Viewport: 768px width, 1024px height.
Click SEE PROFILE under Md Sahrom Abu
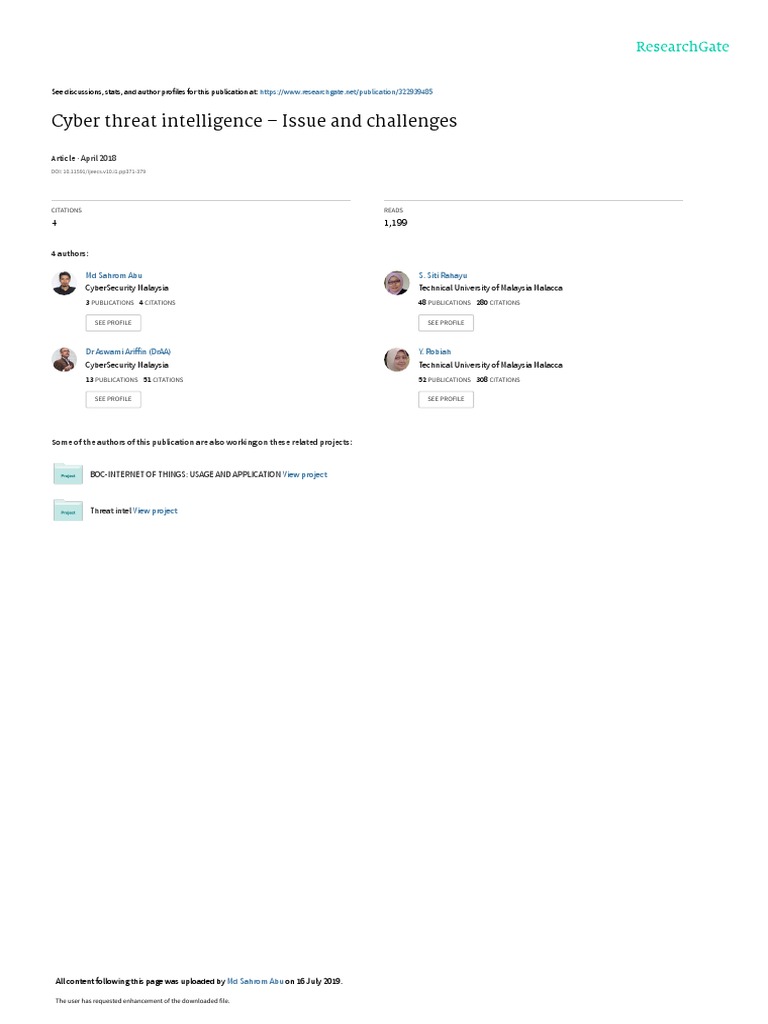coord(113,323)
